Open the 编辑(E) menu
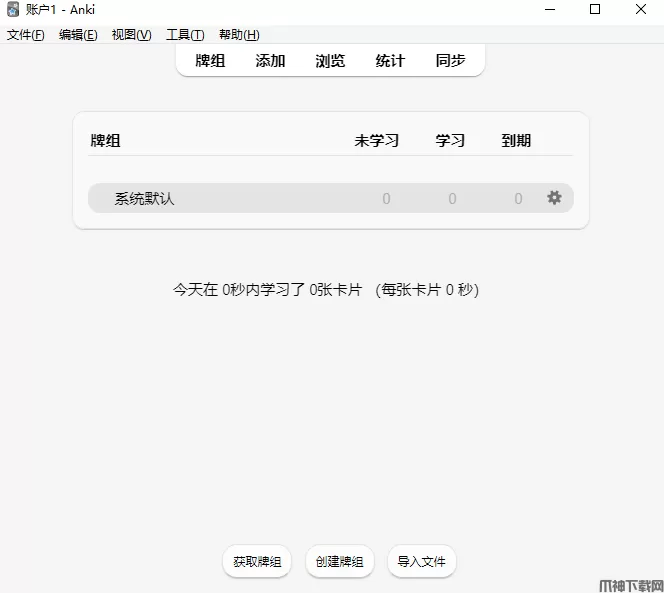 coord(78,35)
